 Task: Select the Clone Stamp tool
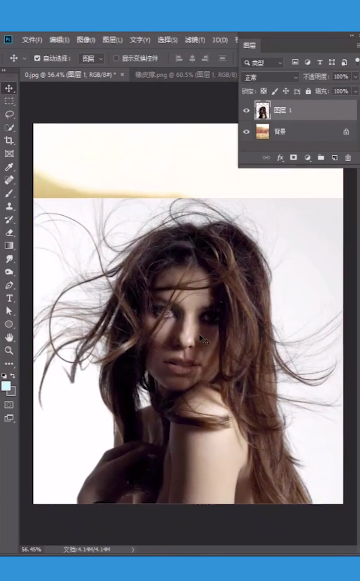(x=9, y=206)
